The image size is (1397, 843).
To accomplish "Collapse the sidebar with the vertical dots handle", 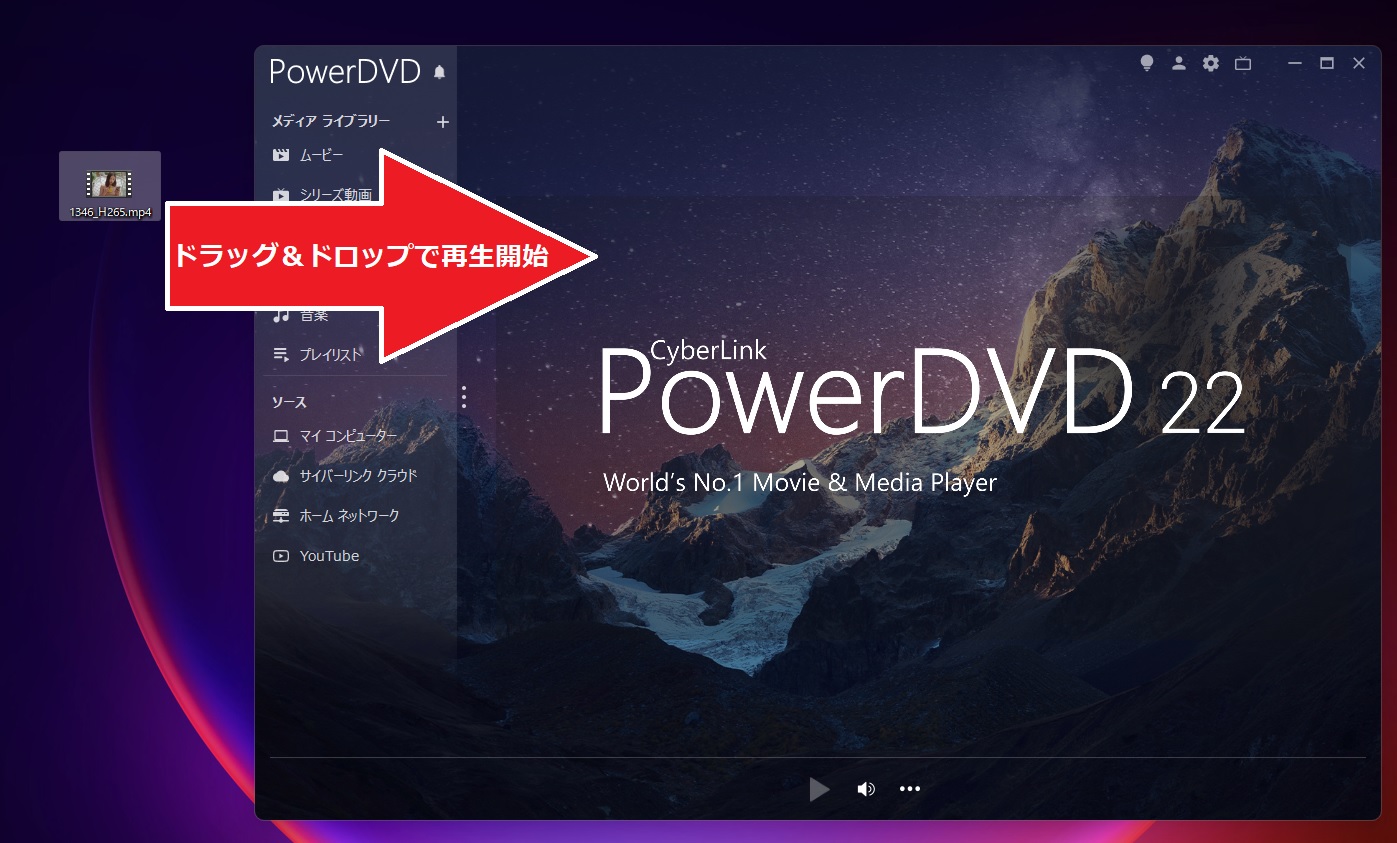I will tap(463, 397).
